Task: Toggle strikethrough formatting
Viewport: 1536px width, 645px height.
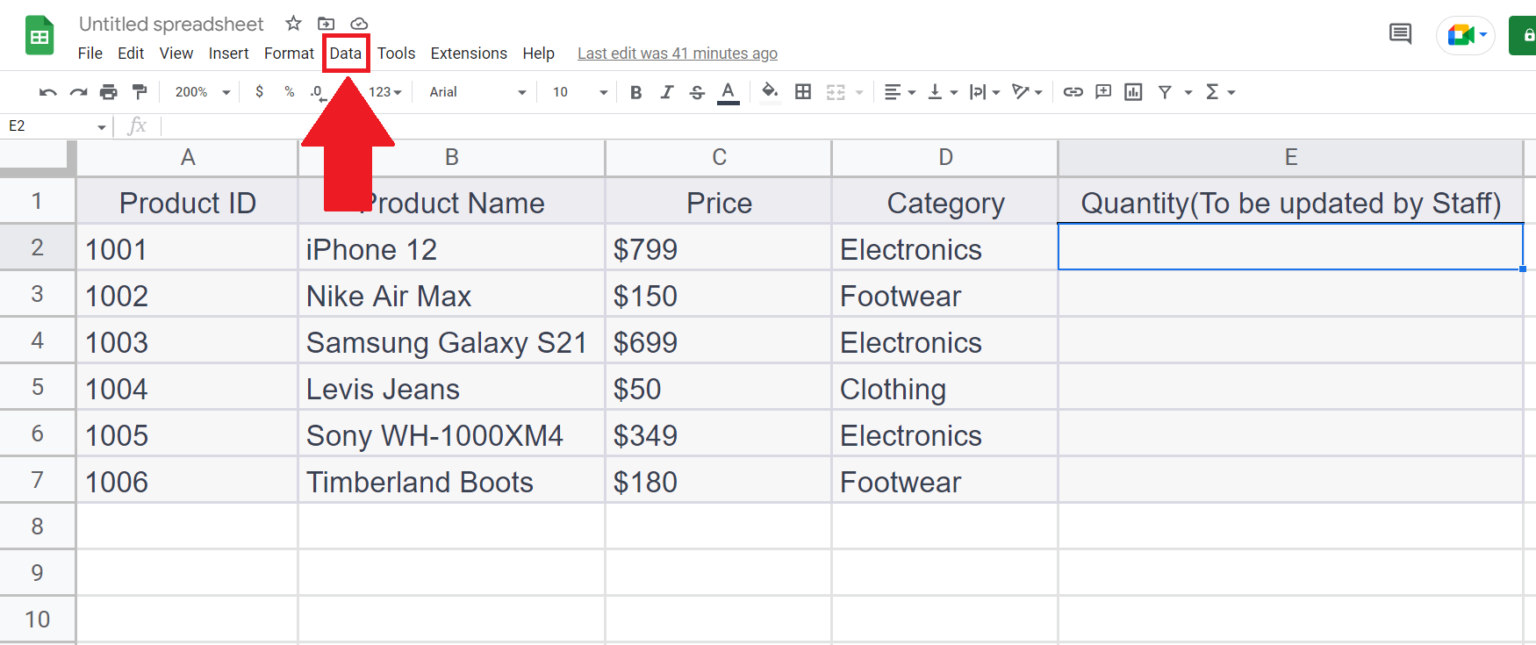Action: click(x=697, y=92)
